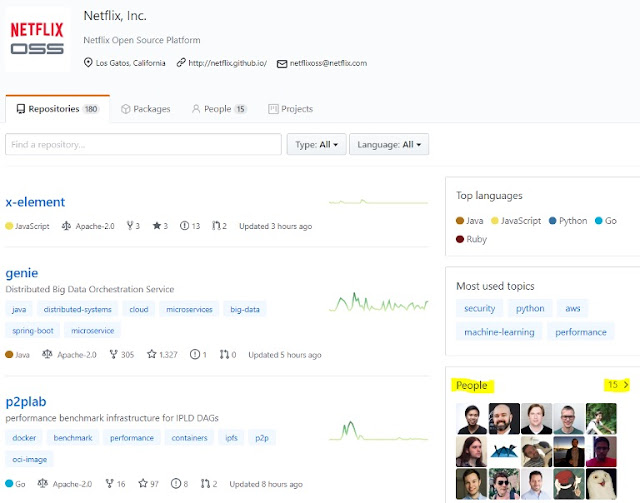Select the spring-boot topic tag

coord(33,331)
